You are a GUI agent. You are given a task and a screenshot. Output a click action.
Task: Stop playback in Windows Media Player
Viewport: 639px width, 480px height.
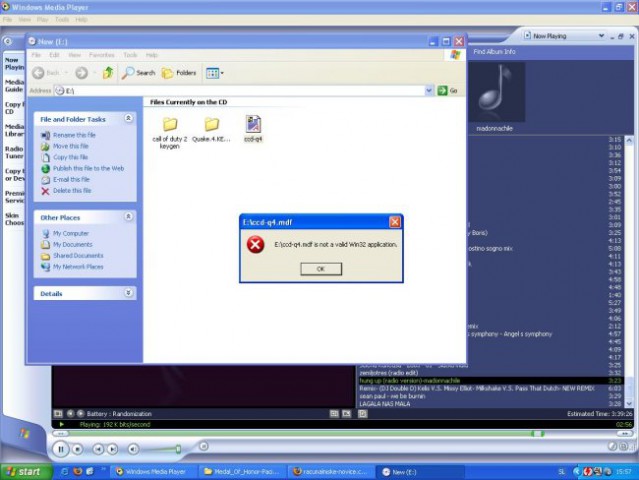77,449
